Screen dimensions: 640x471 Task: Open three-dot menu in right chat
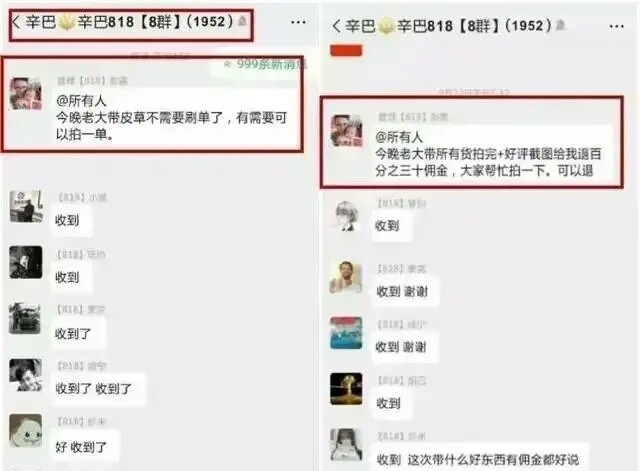pyautogui.click(x=616, y=27)
